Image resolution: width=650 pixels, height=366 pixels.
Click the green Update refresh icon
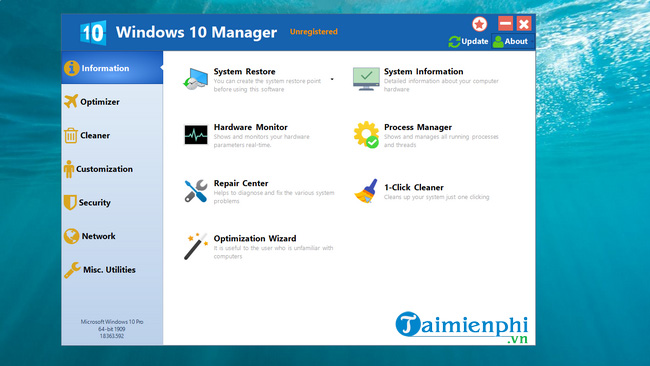[x=454, y=41]
